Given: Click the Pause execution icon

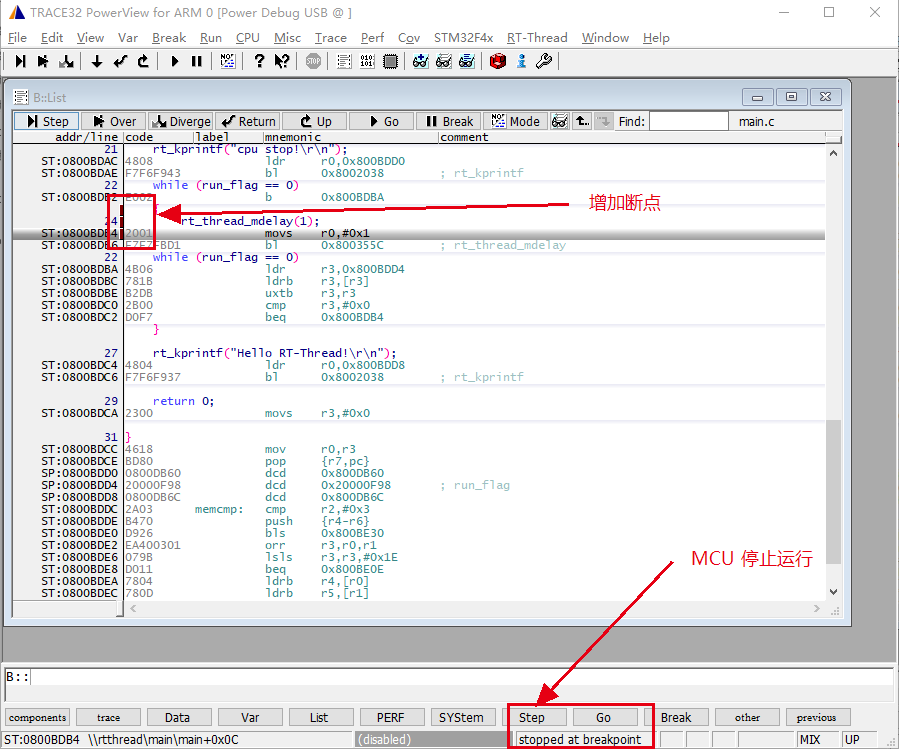Looking at the screenshot, I should point(197,61).
